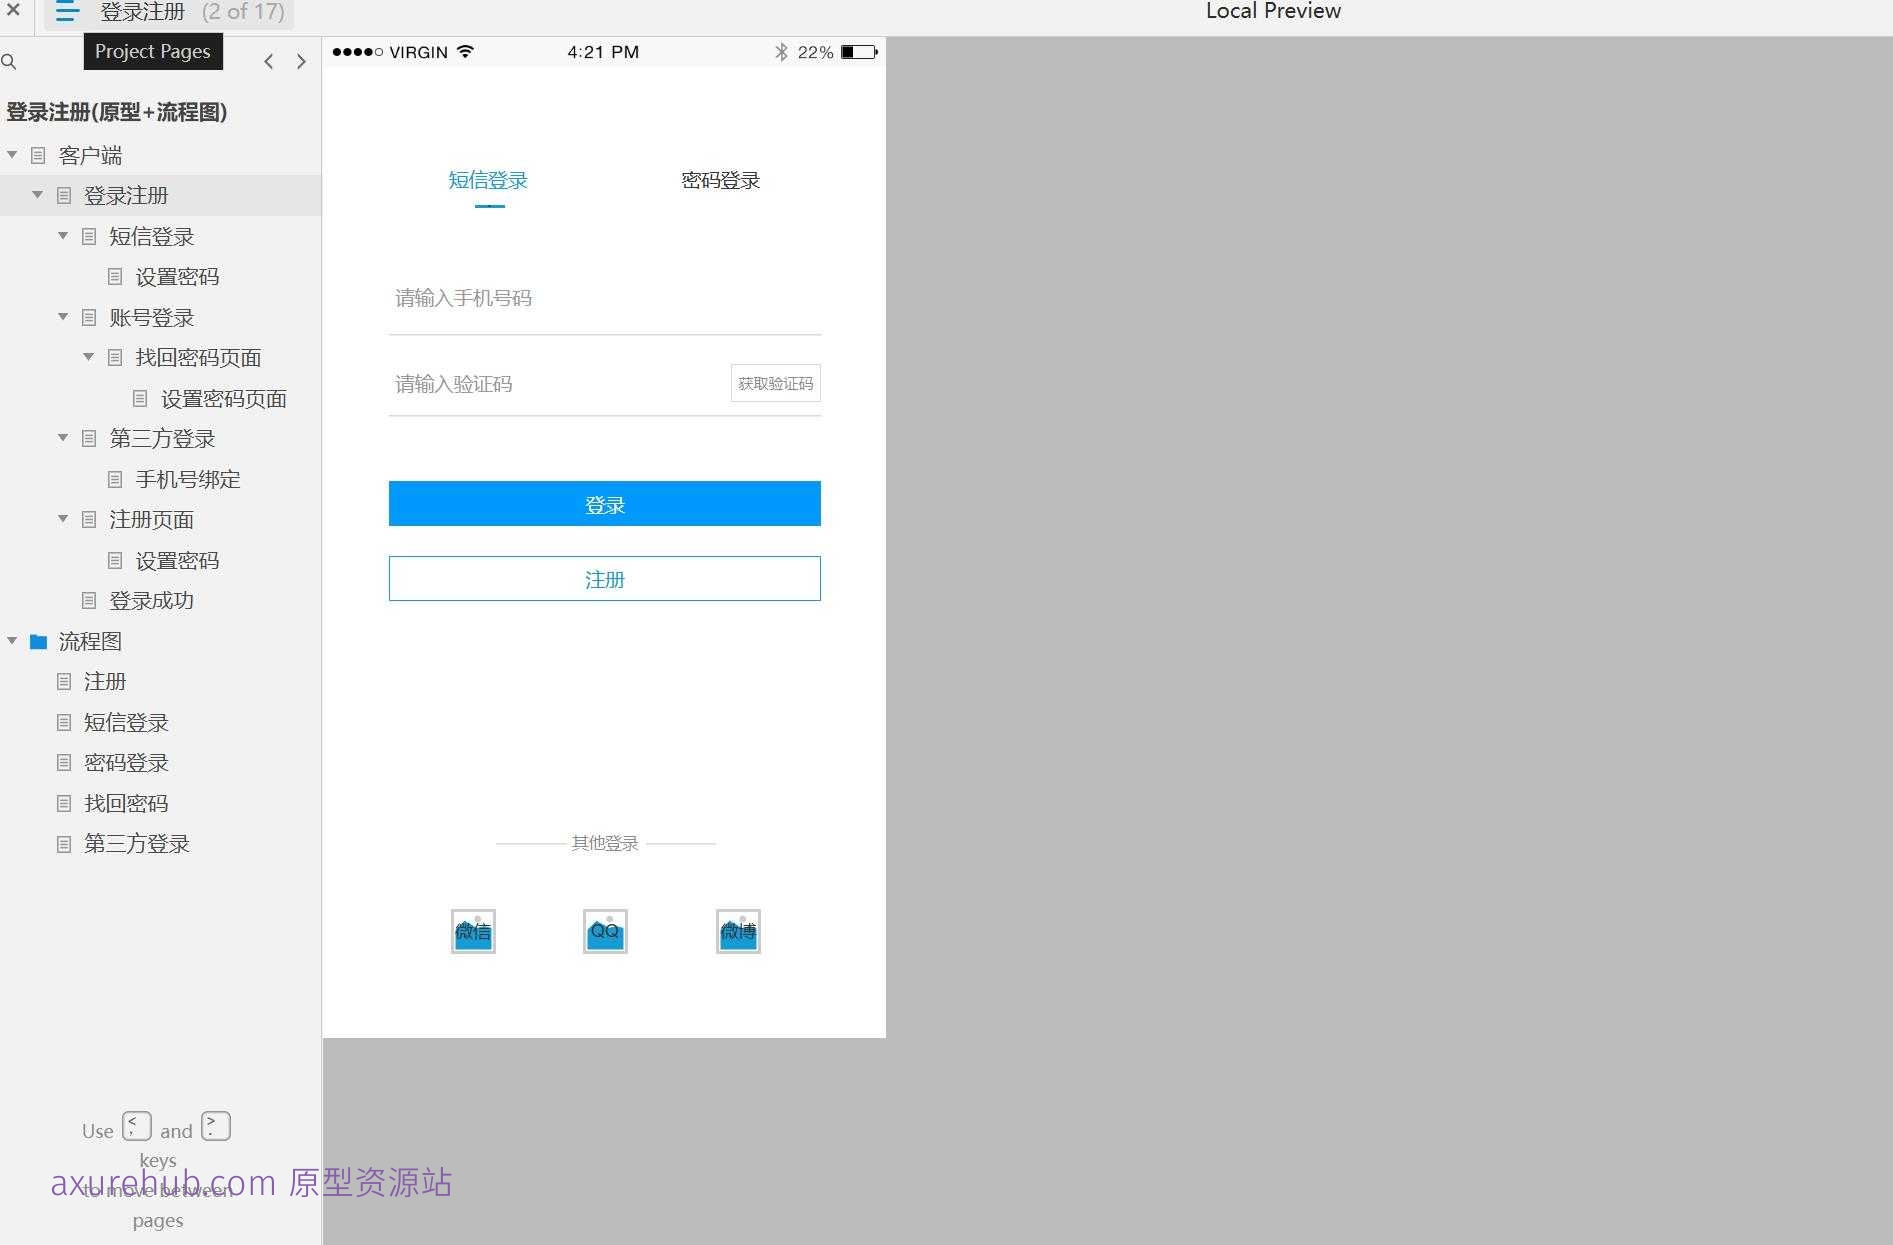Viewport: 1893px width, 1245px height.
Task: Switch to the 密码登录 tab in the phone preview
Action: [x=721, y=181]
